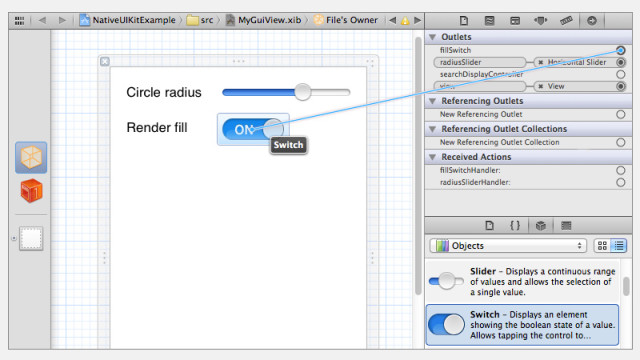Open File's Owner breadcrumb
Viewport: 640px width, 360px height.
pos(346,20)
